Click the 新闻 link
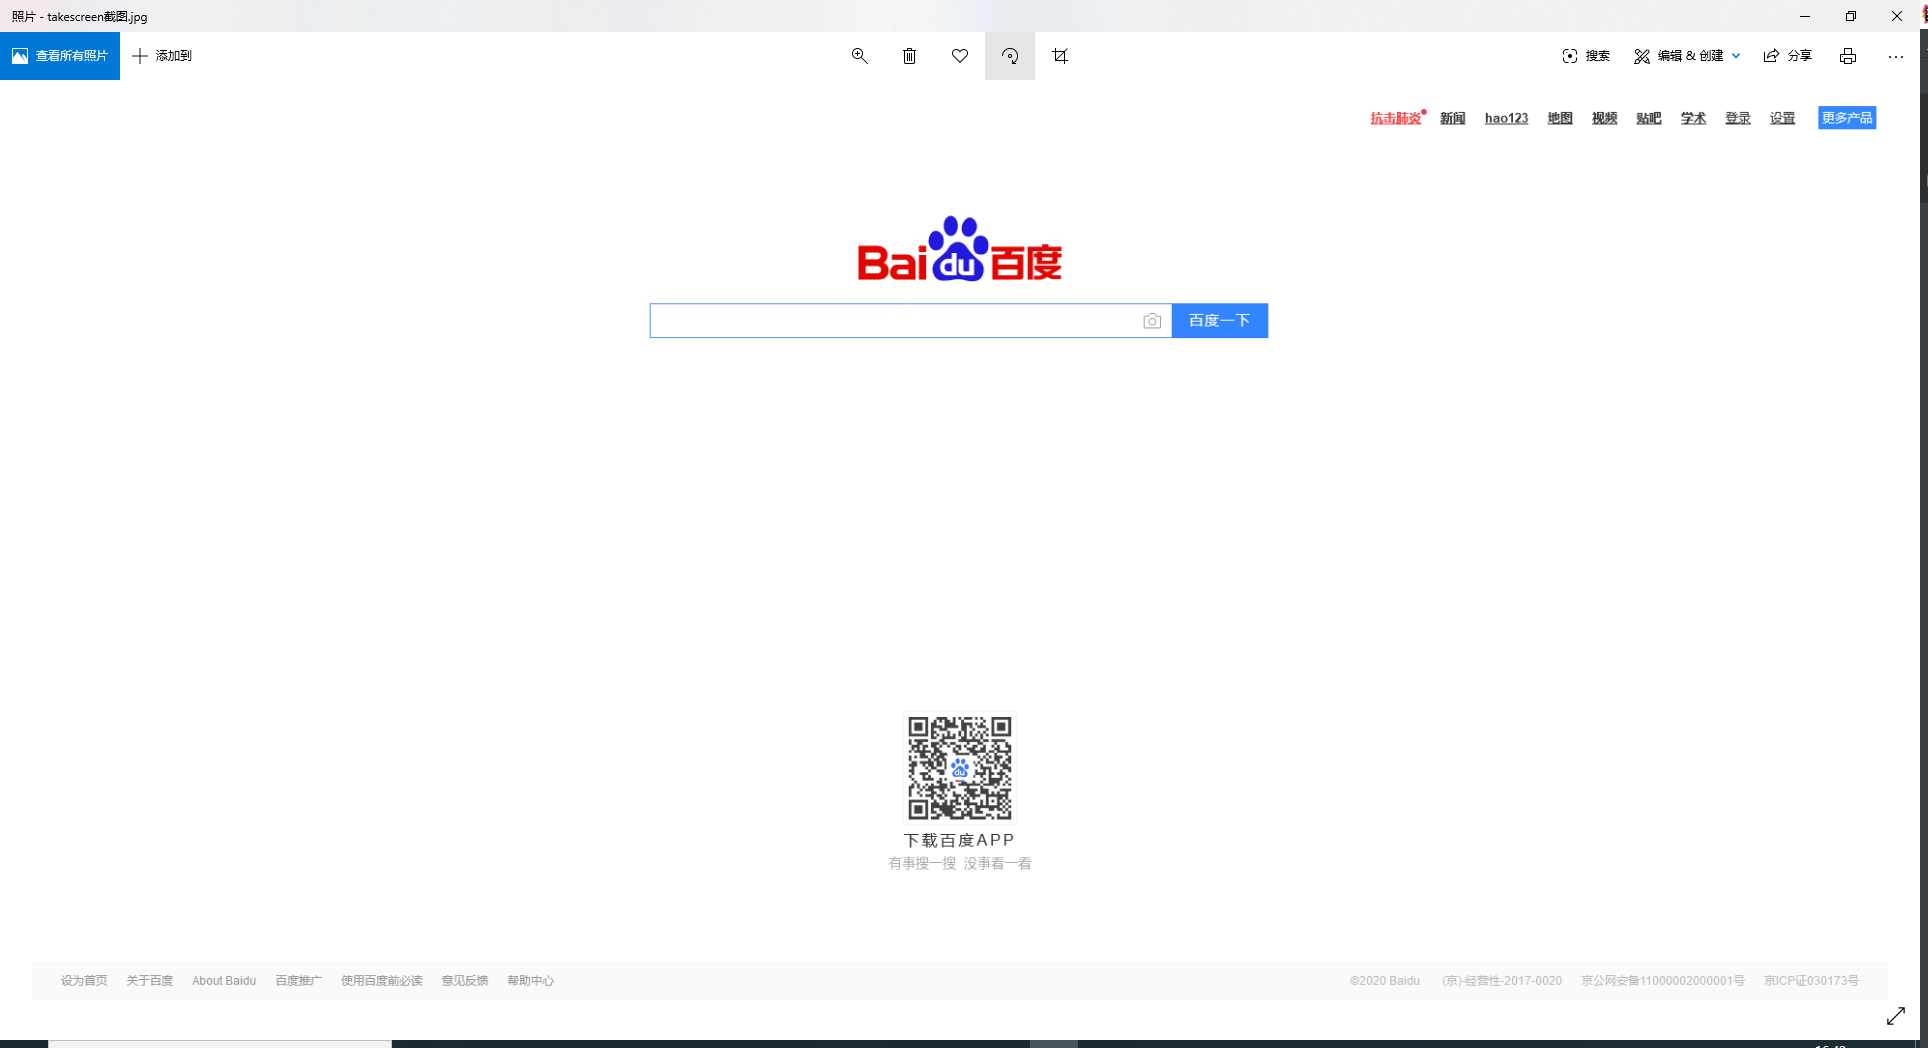Viewport: 1928px width, 1048px height. coord(1453,118)
